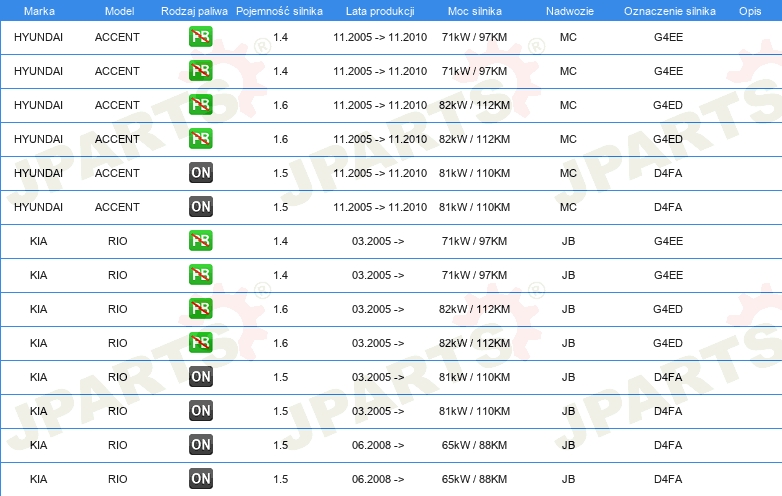782x496 pixels.
Task: Click the Model column header
Action: (x=119, y=11)
